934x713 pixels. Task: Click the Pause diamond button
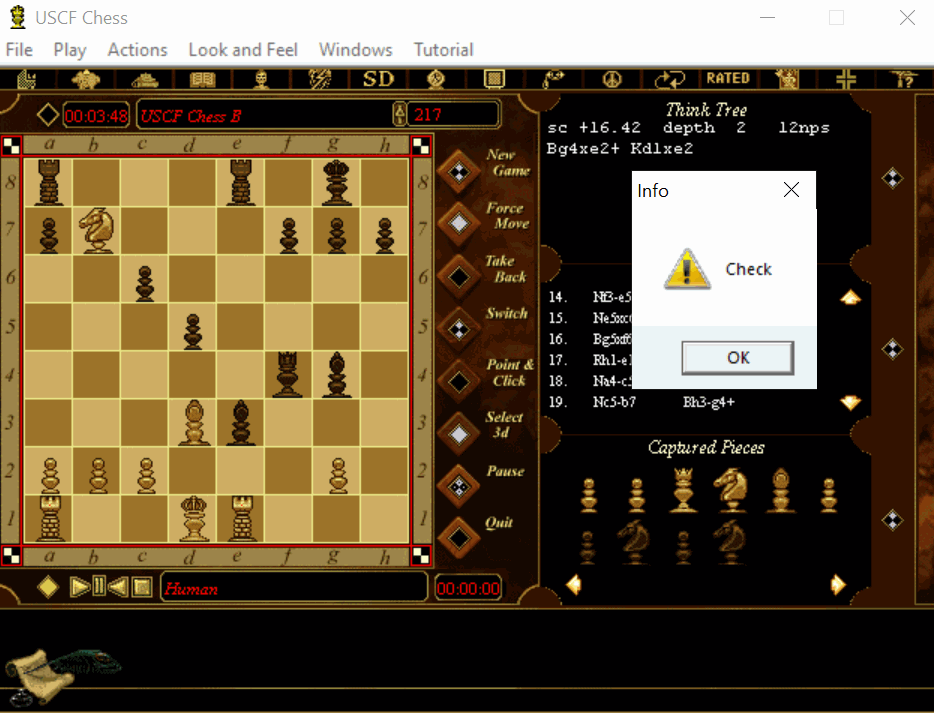pyautogui.click(x=459, y=486)
